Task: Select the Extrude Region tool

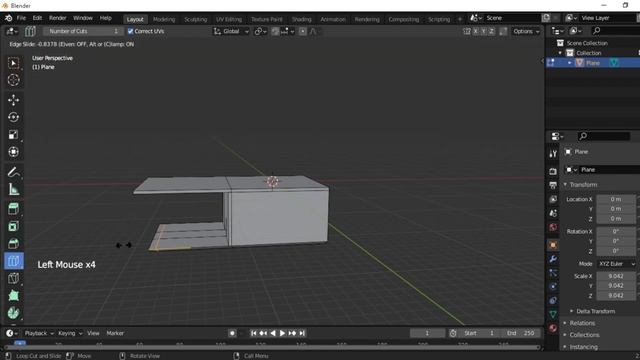Action: 13,209
